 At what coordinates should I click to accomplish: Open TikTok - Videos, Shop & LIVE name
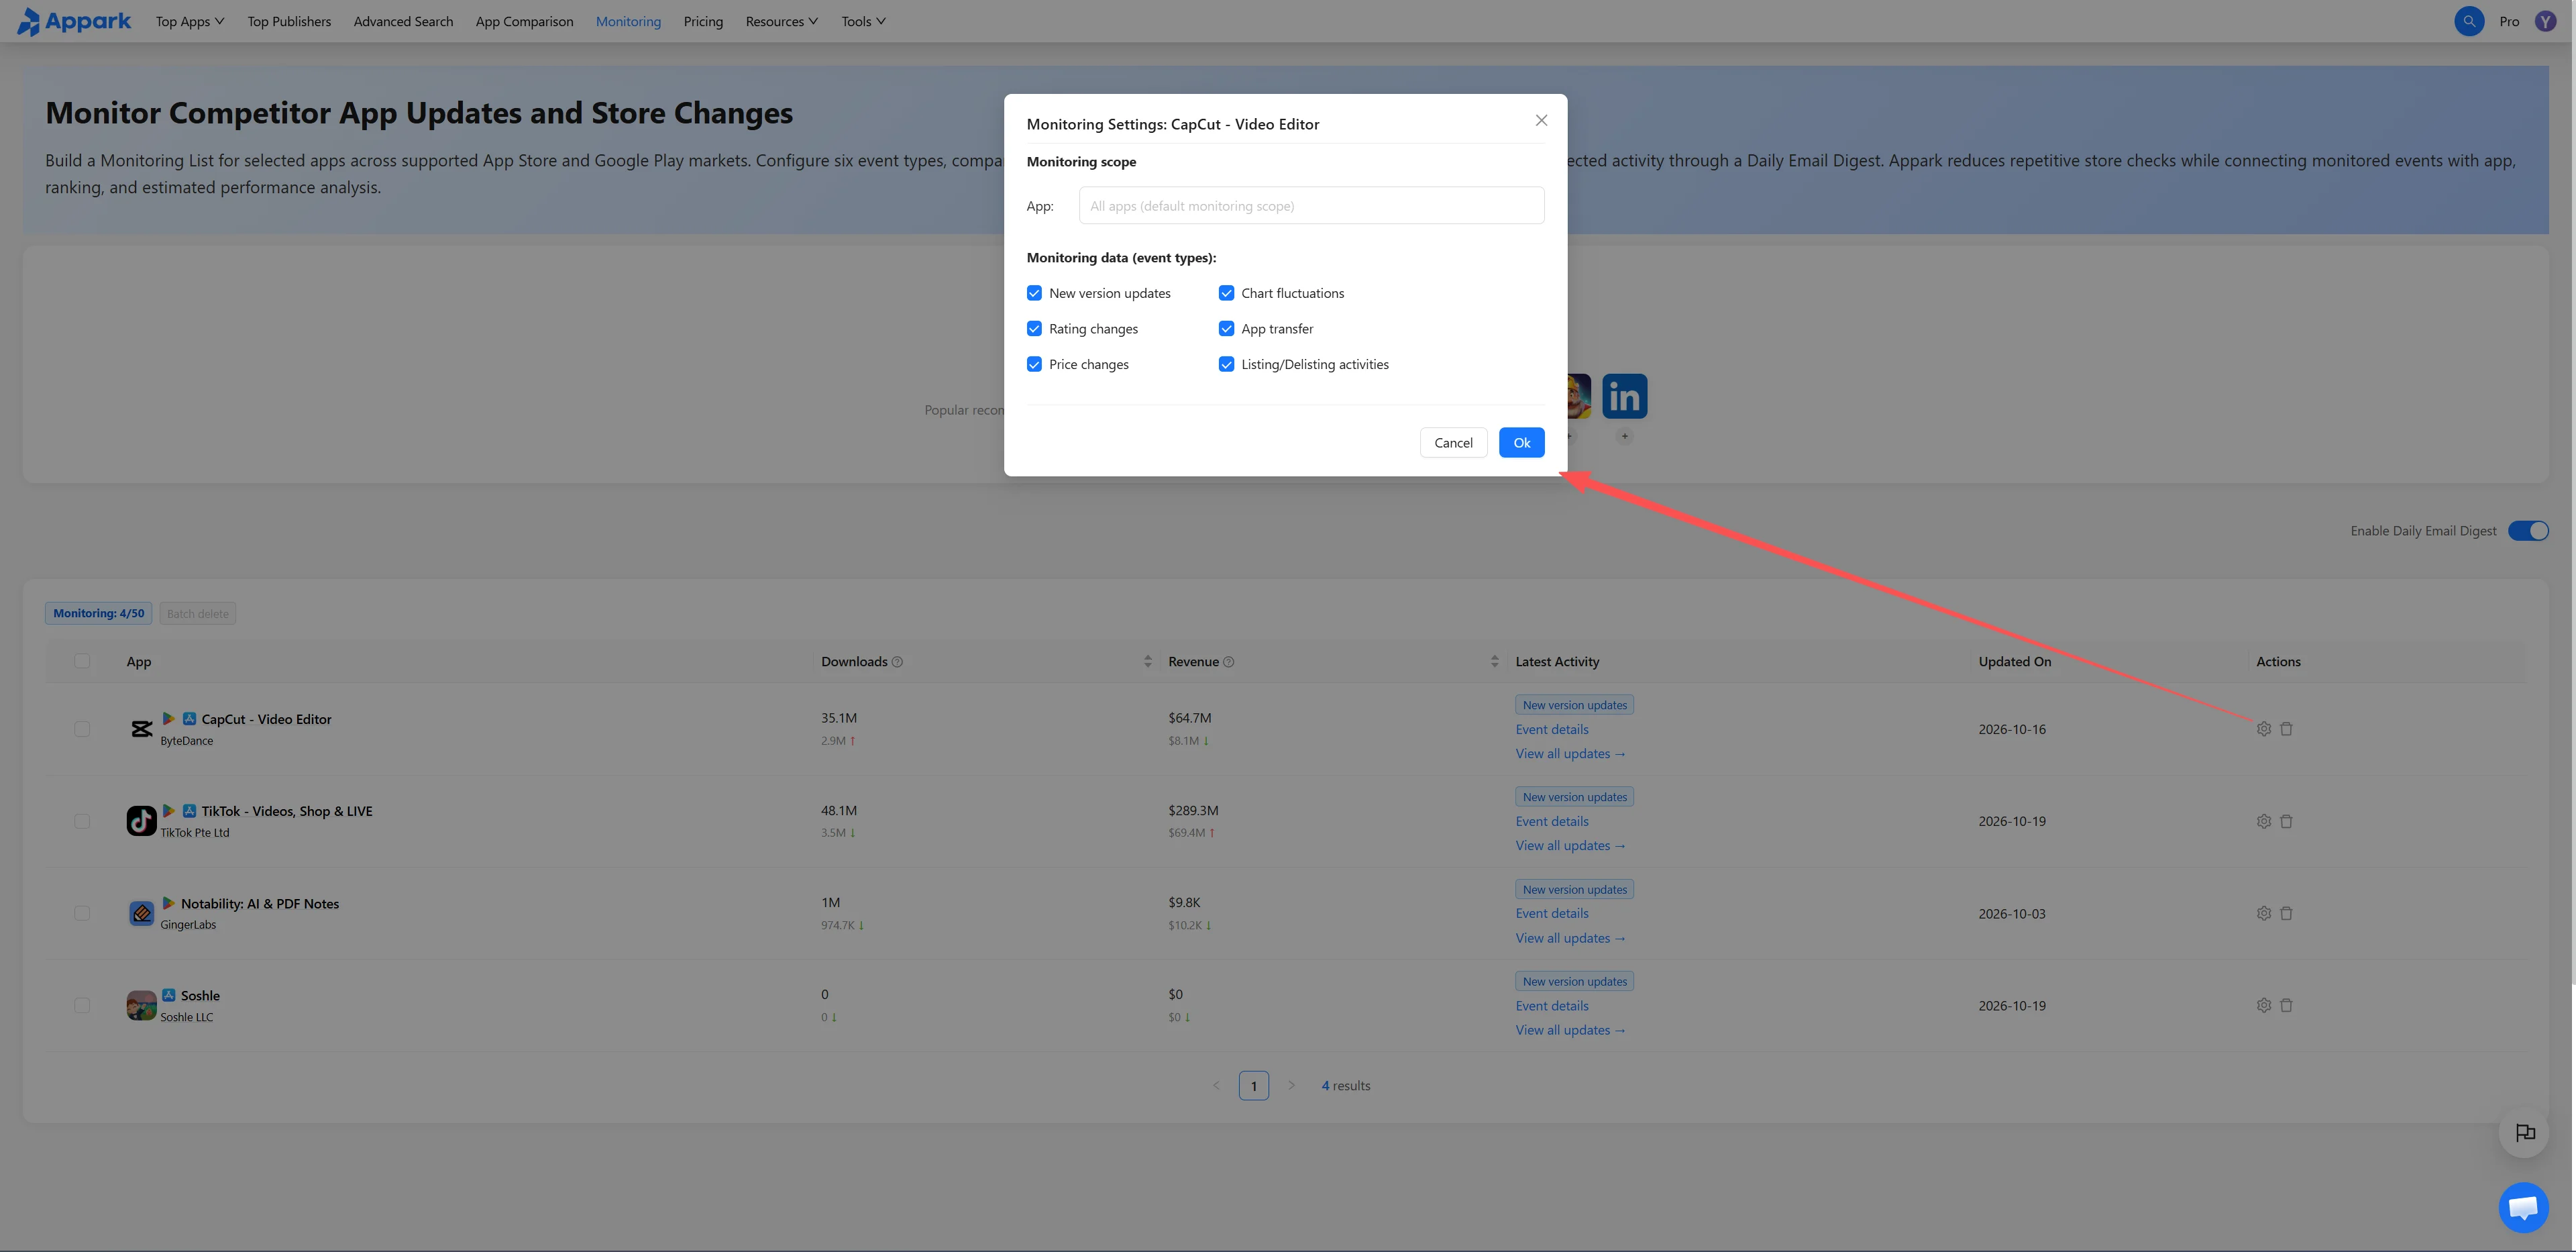[287, 811]
